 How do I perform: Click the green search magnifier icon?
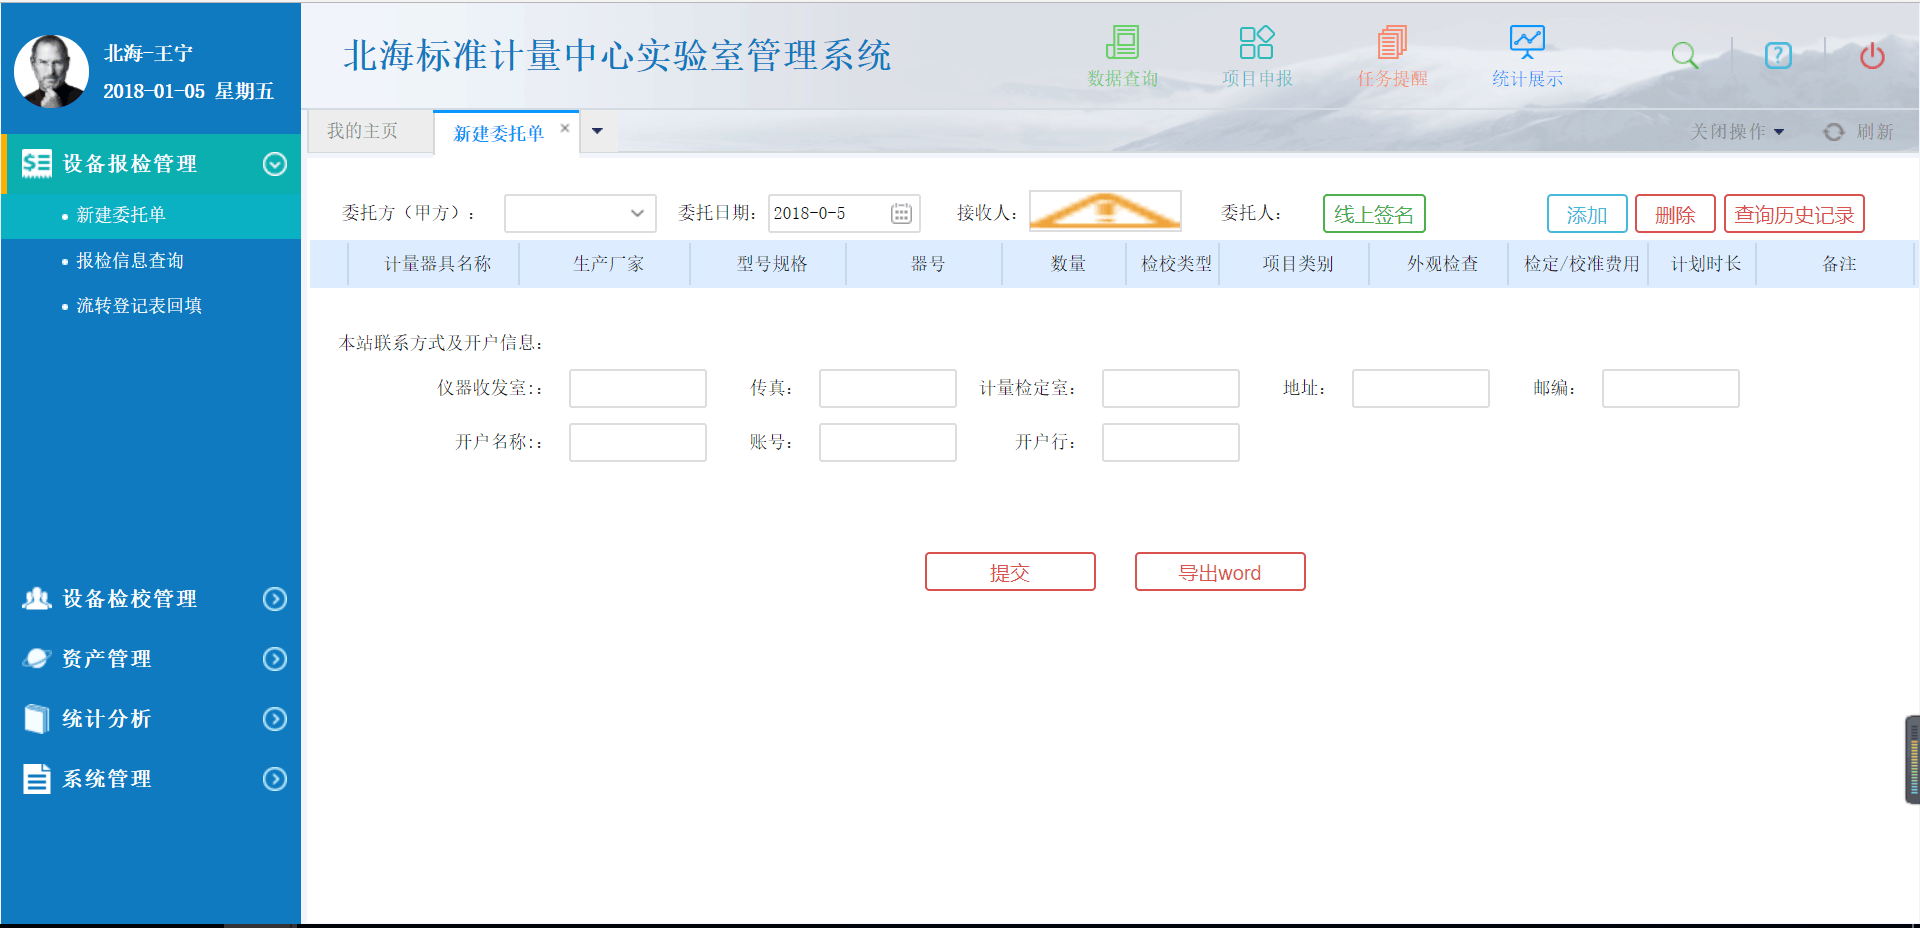(1685, 55)
